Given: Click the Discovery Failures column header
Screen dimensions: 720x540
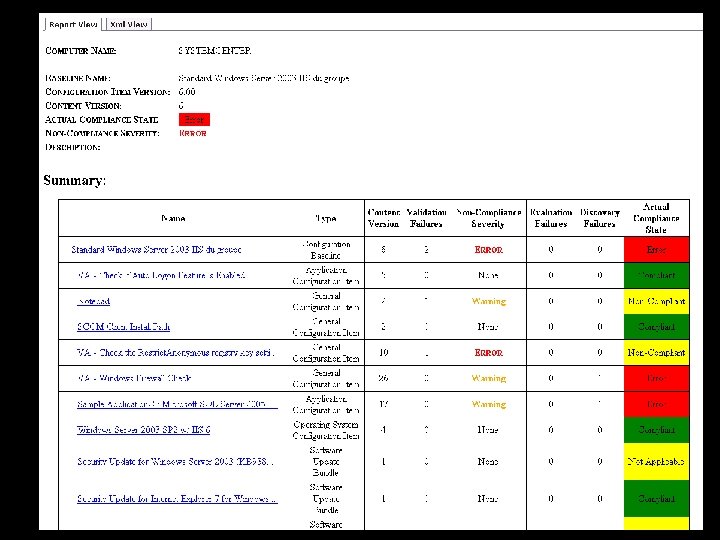Looking at the screenshot, I should 600,218.
